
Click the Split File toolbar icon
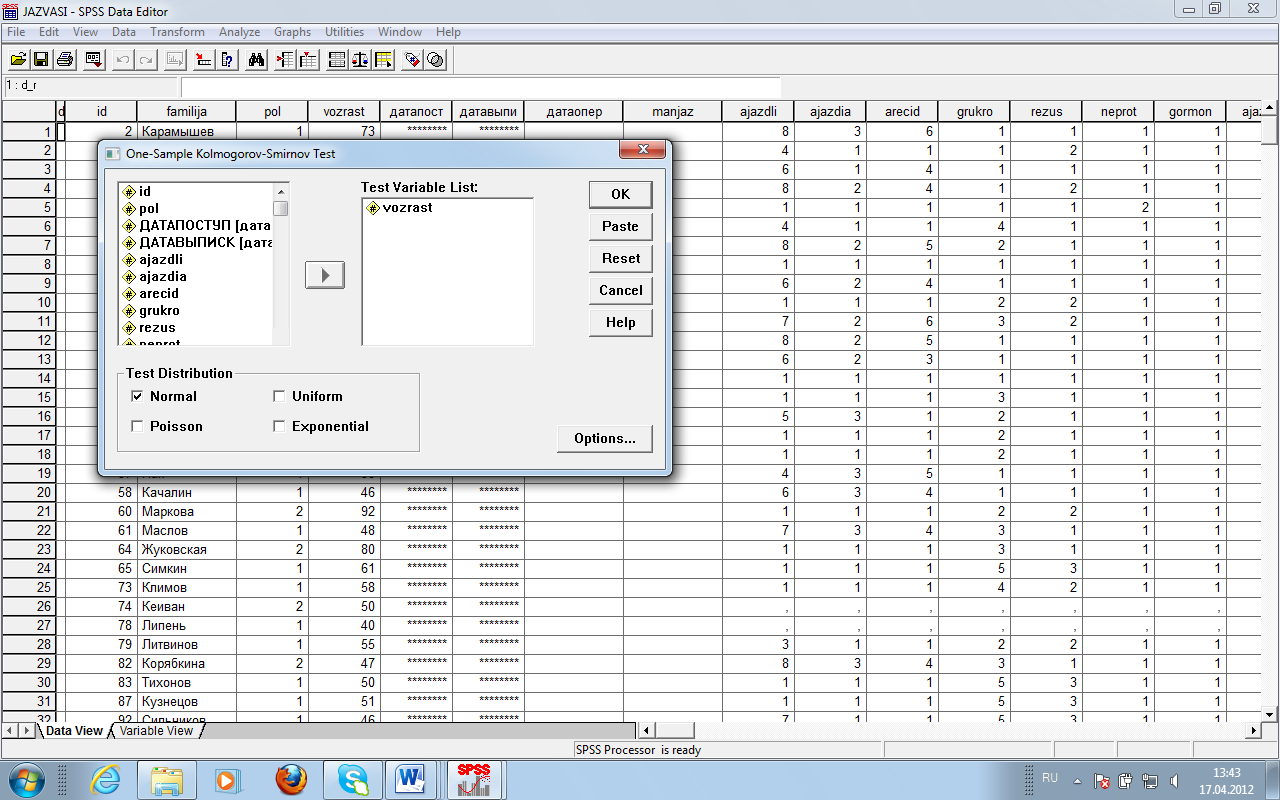click(x=336, y=59)
